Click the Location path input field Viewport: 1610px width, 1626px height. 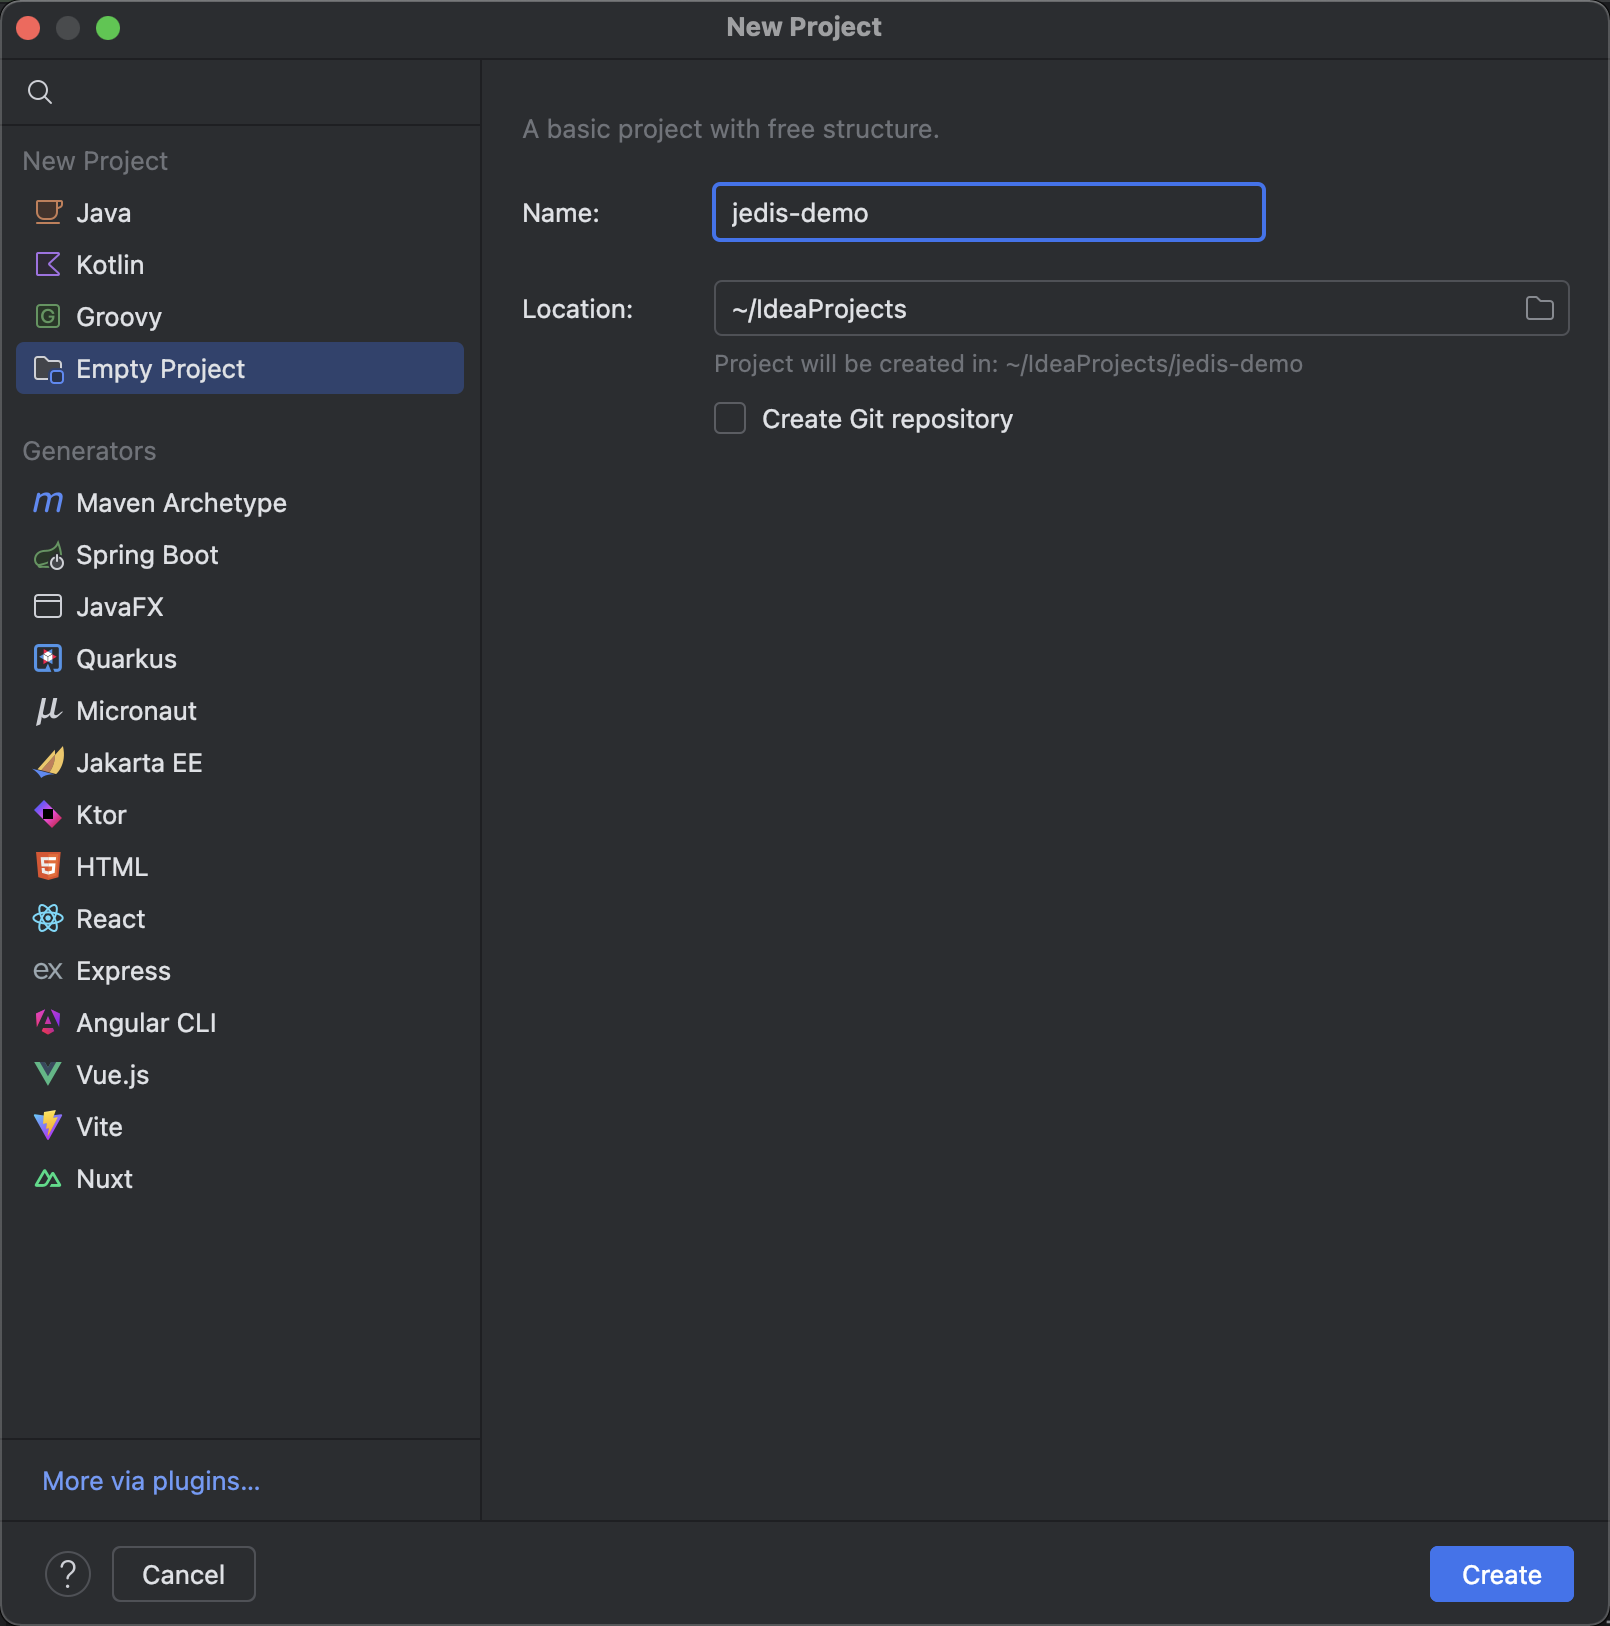point(1141,308)
